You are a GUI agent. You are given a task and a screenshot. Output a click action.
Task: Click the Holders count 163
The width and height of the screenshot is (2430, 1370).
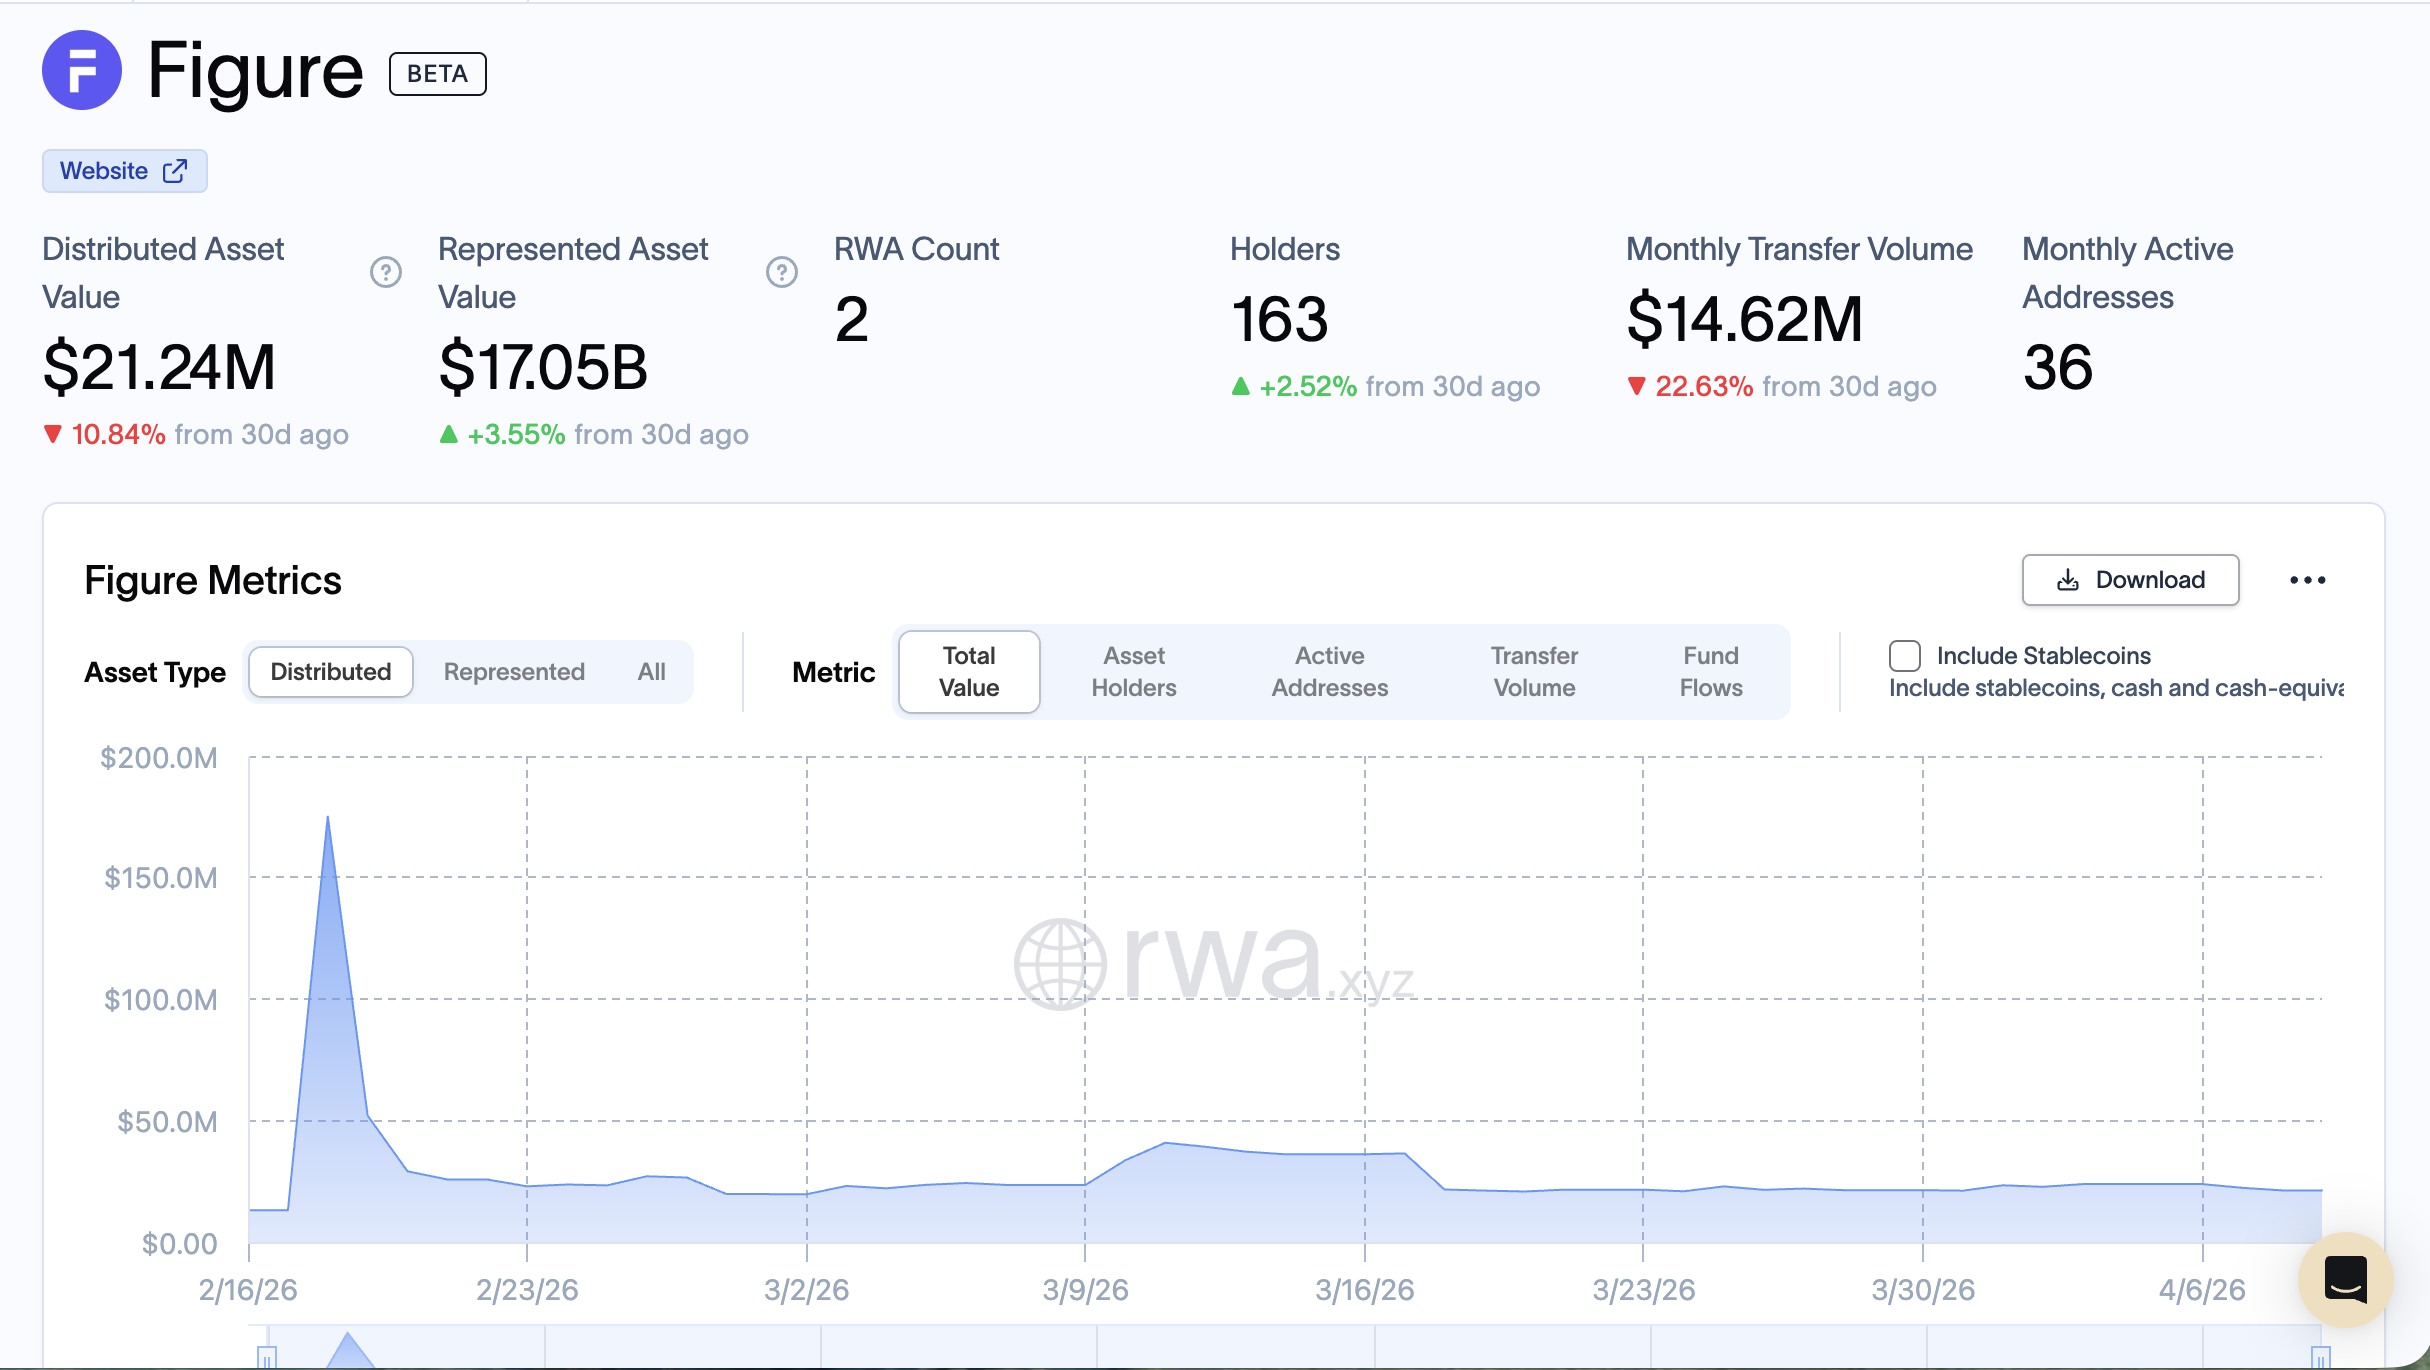pos(1279,320)
